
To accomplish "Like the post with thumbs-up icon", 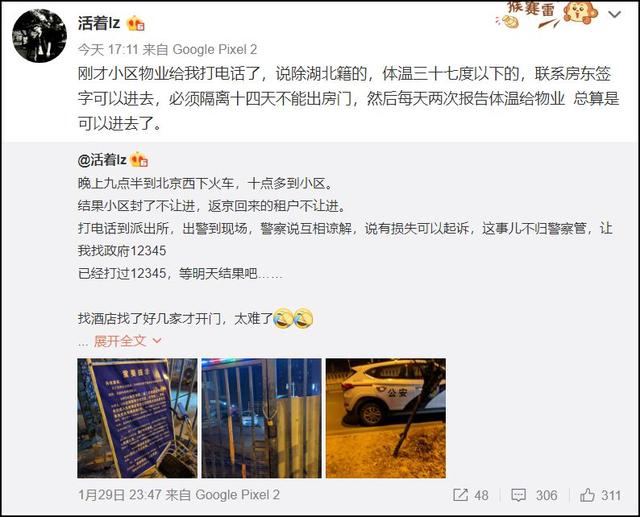I will 587,495.
